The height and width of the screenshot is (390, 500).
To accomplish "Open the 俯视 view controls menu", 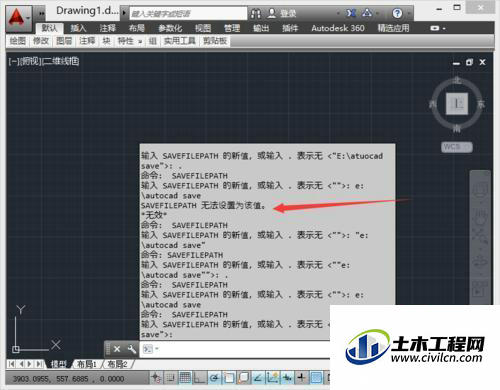I will (x=30, y=61).
